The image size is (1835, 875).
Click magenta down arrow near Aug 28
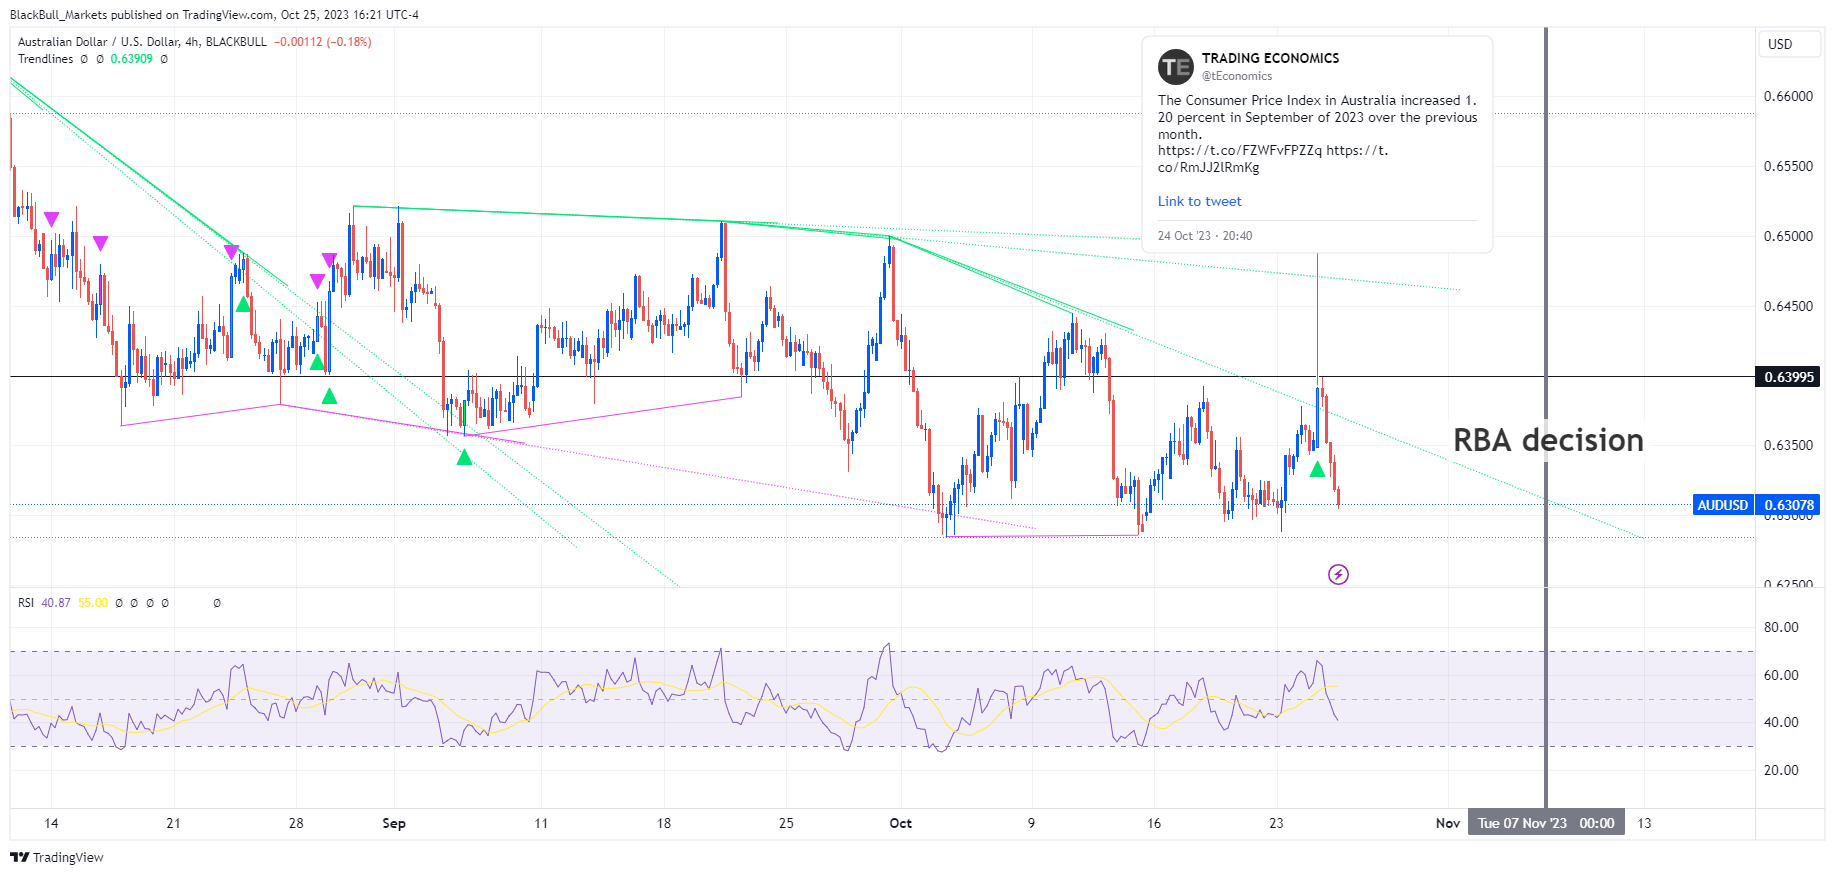coord(317,281)
